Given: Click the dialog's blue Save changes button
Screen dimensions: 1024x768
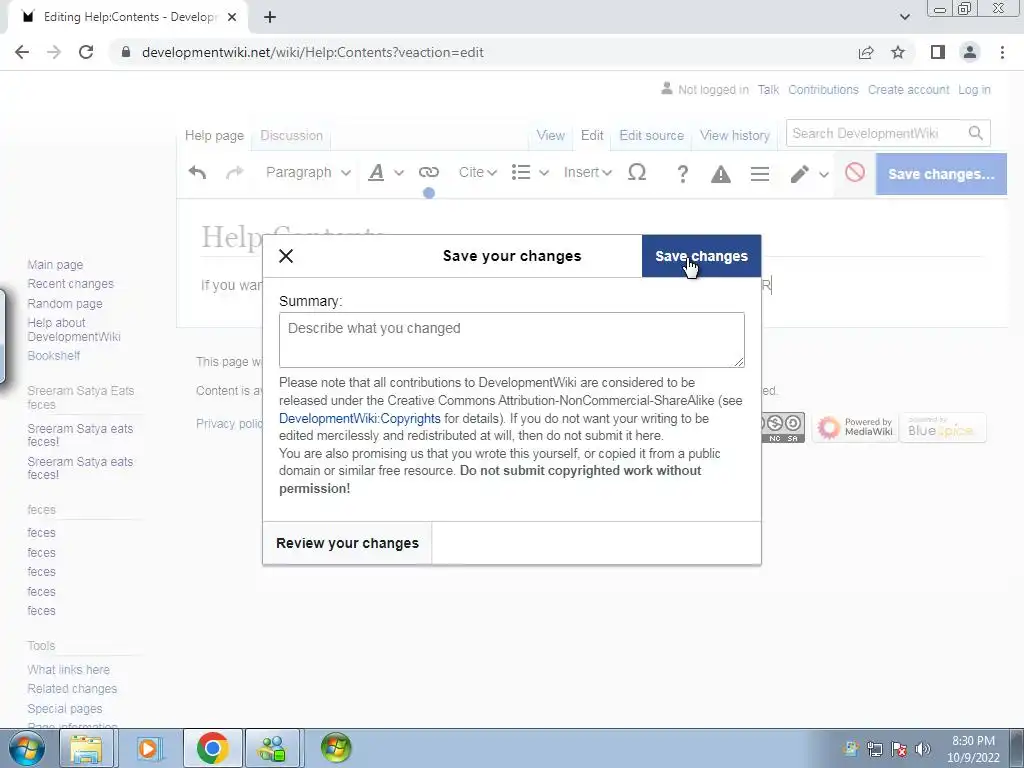Looking at the screenshot, I should [701, 256].
